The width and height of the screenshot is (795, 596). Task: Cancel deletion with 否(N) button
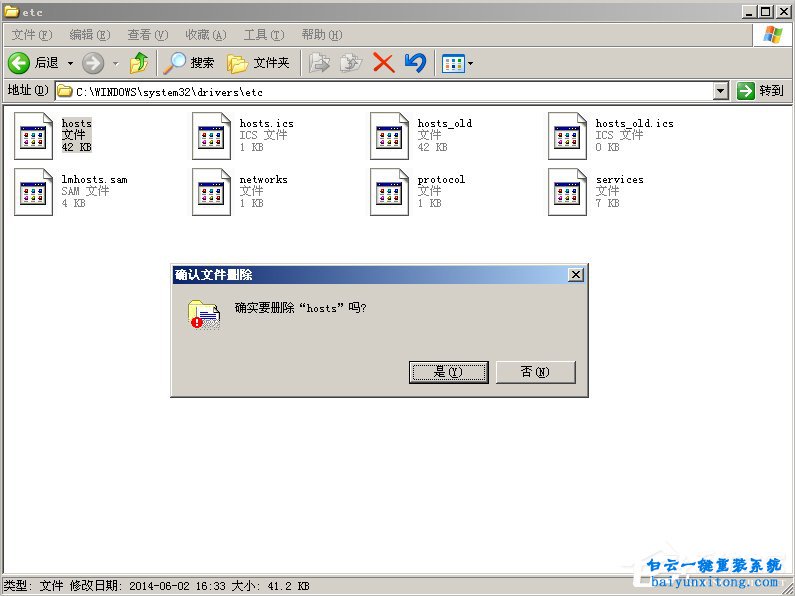click(535, 372)
